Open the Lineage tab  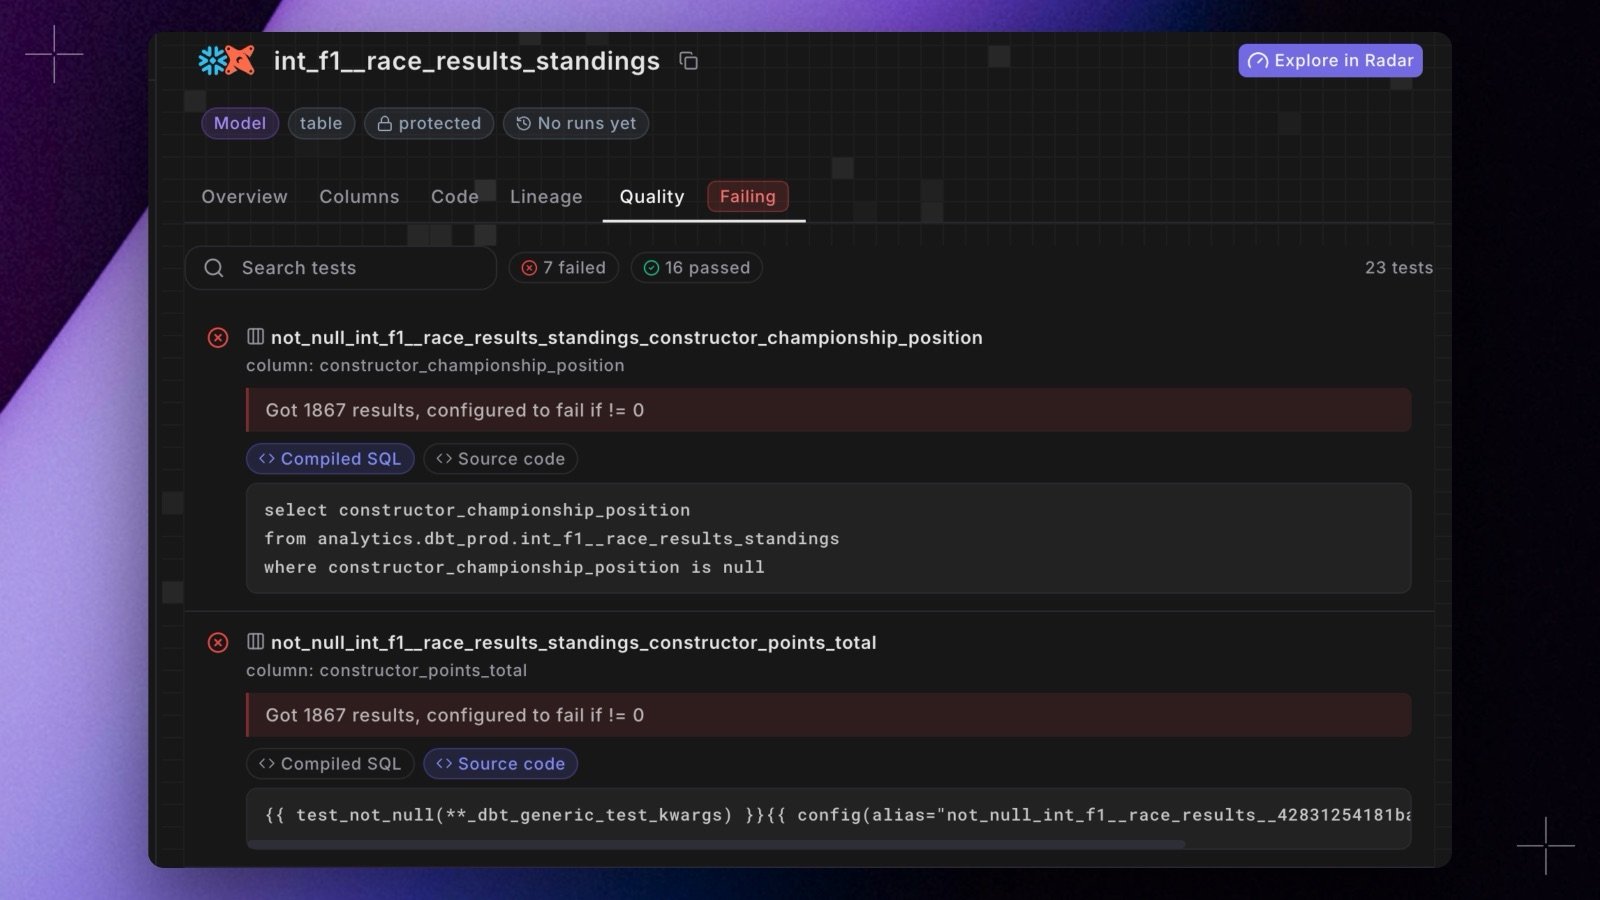pos(546,197)
